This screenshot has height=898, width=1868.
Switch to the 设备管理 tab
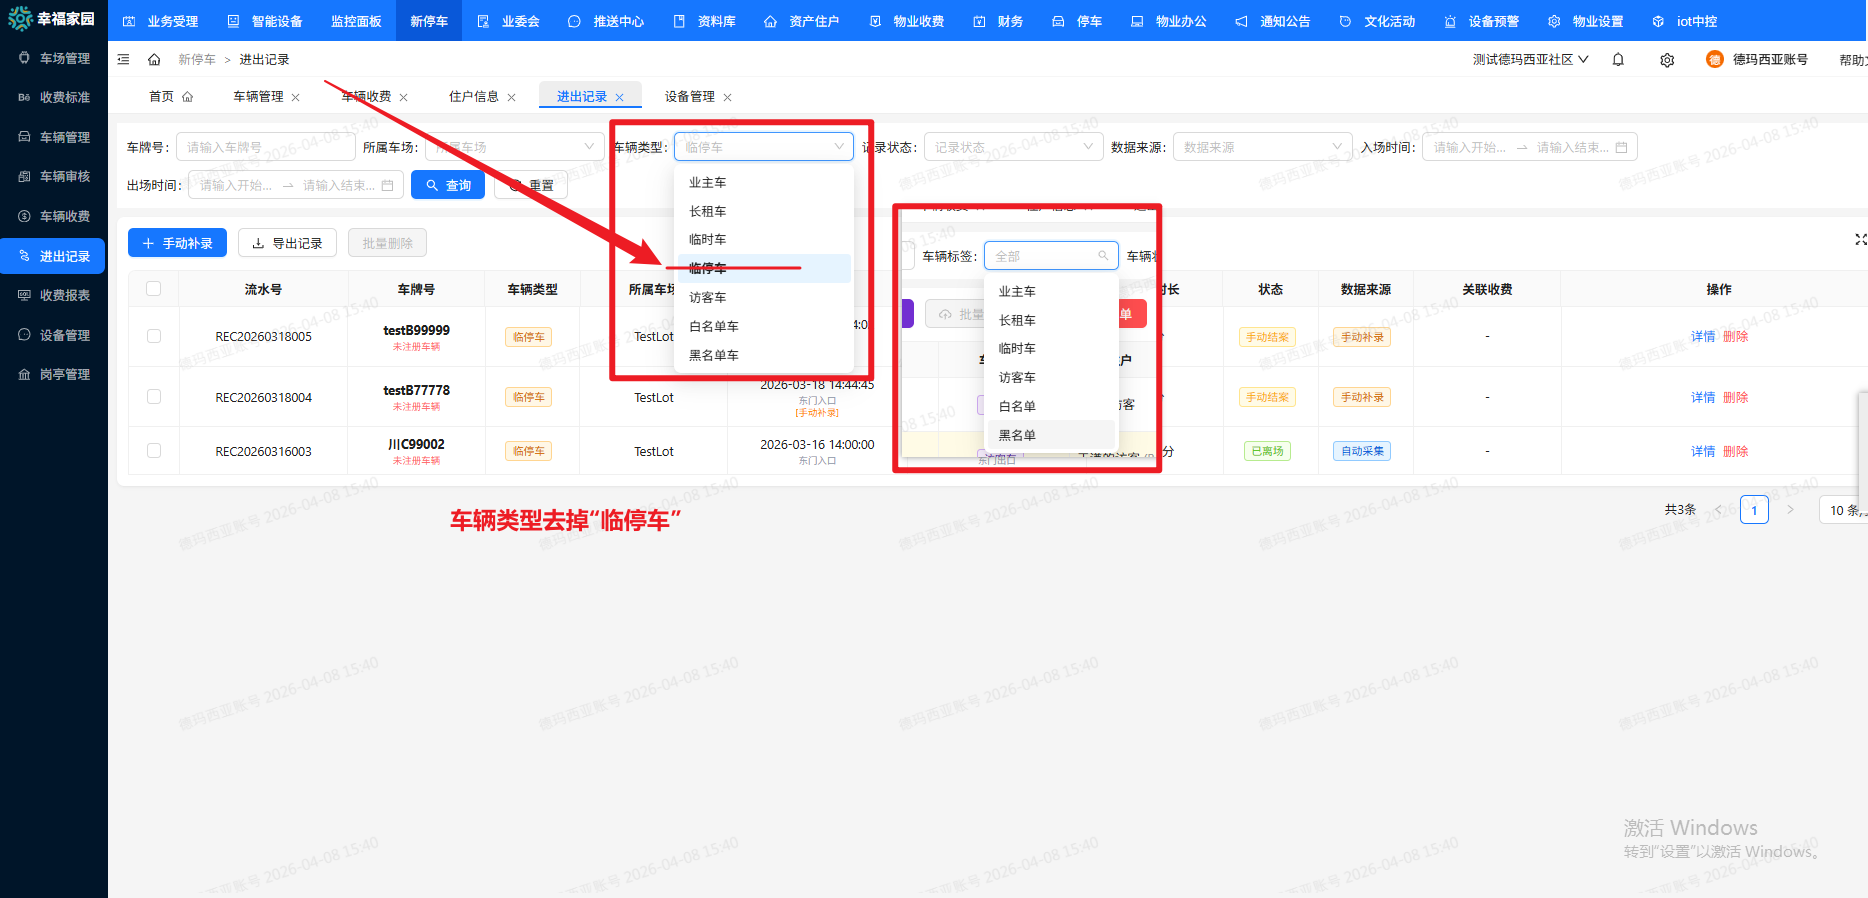click(x=689, y=97)
